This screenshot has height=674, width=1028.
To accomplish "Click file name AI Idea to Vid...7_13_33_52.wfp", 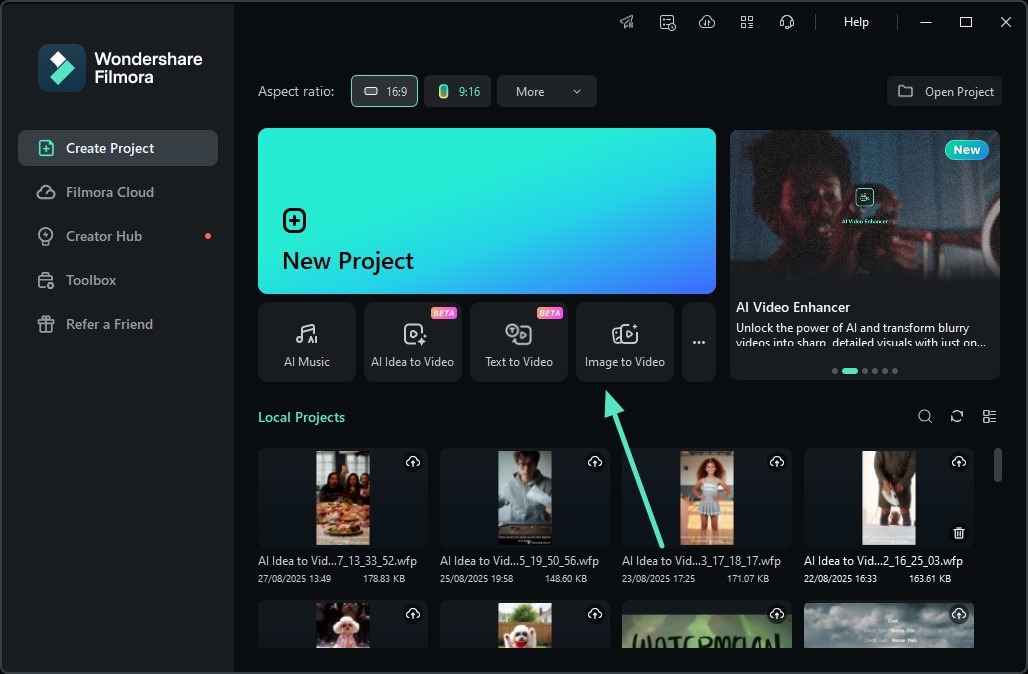I will 338,561.
